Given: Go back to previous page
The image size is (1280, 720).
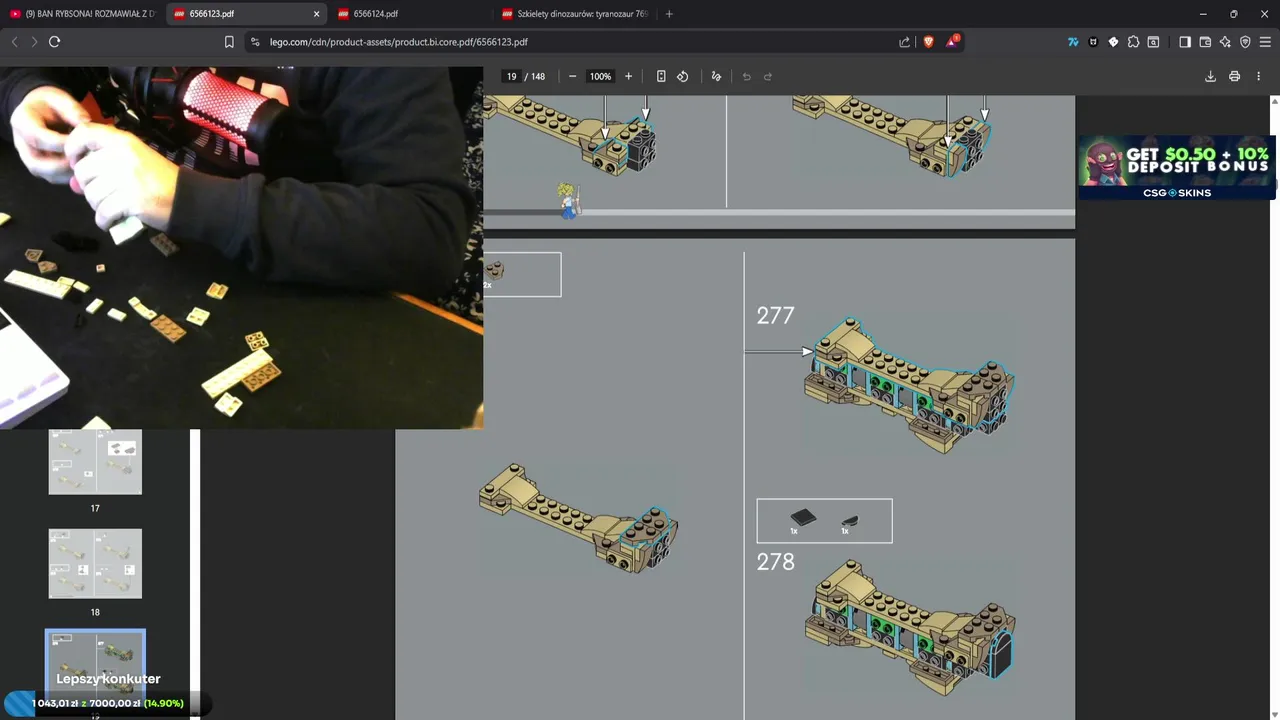Looking at the screenshot, I should click(14, 42).
